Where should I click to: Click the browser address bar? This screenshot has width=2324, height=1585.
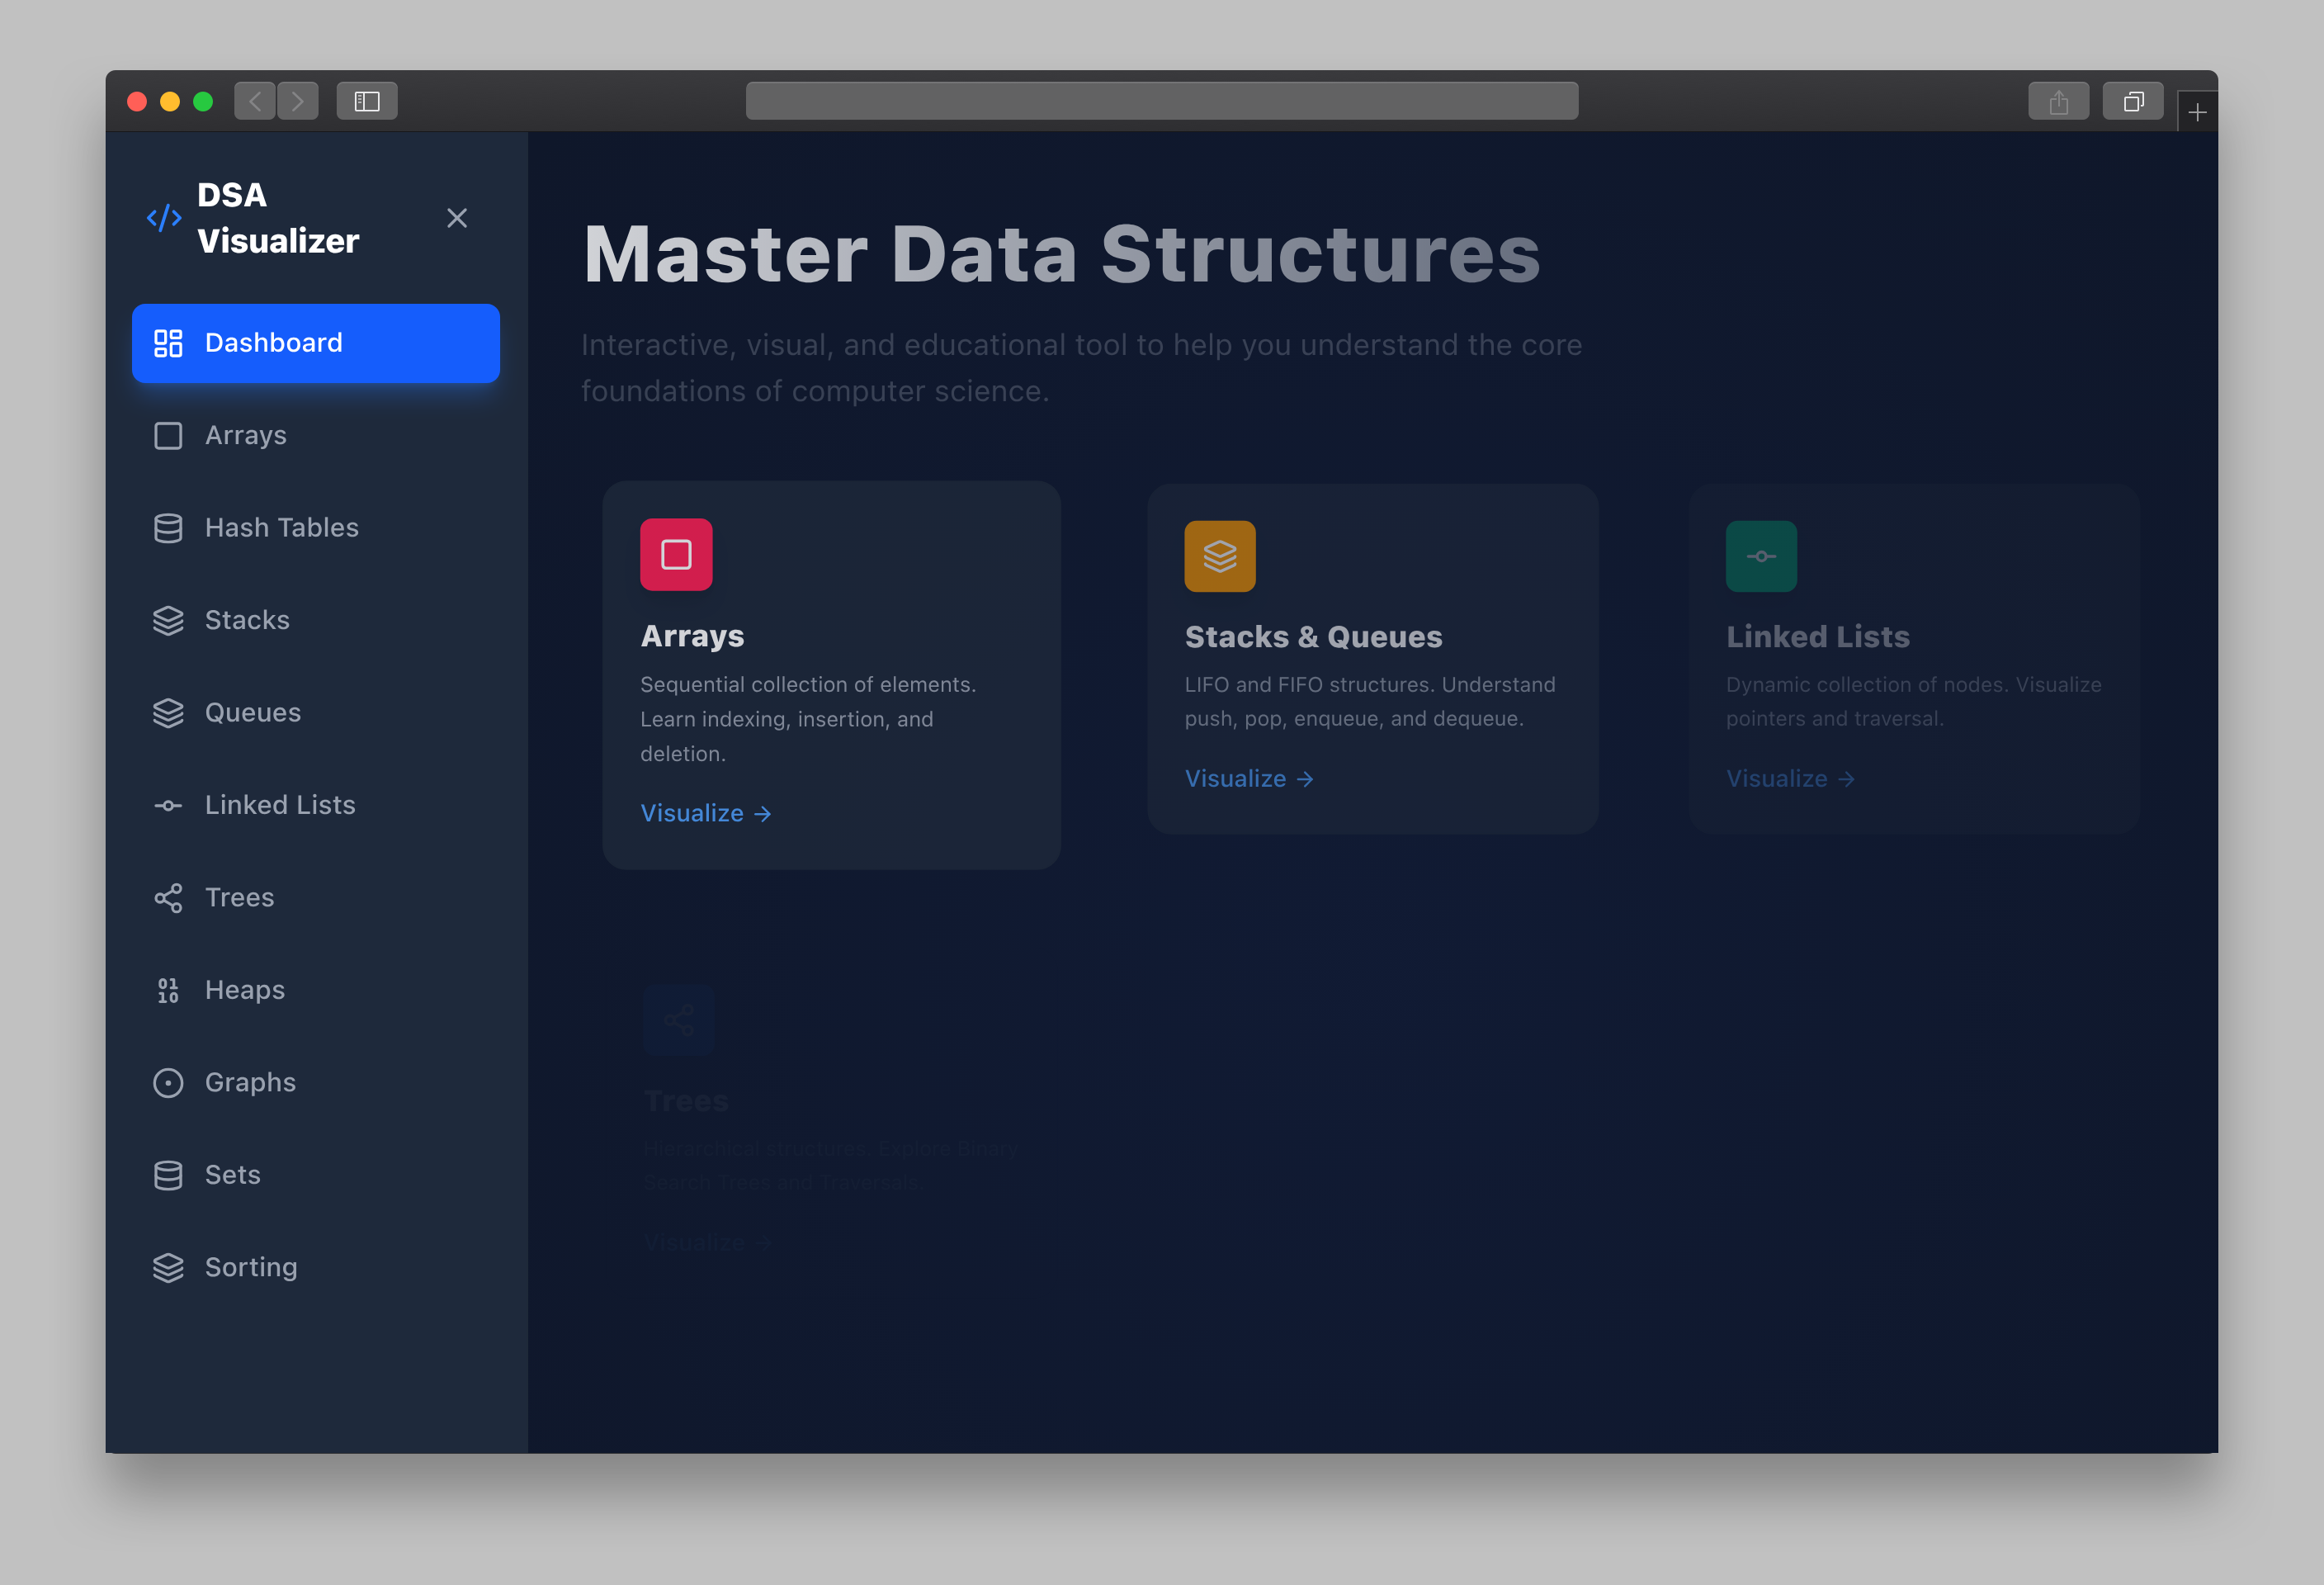tap(1162, 101)
